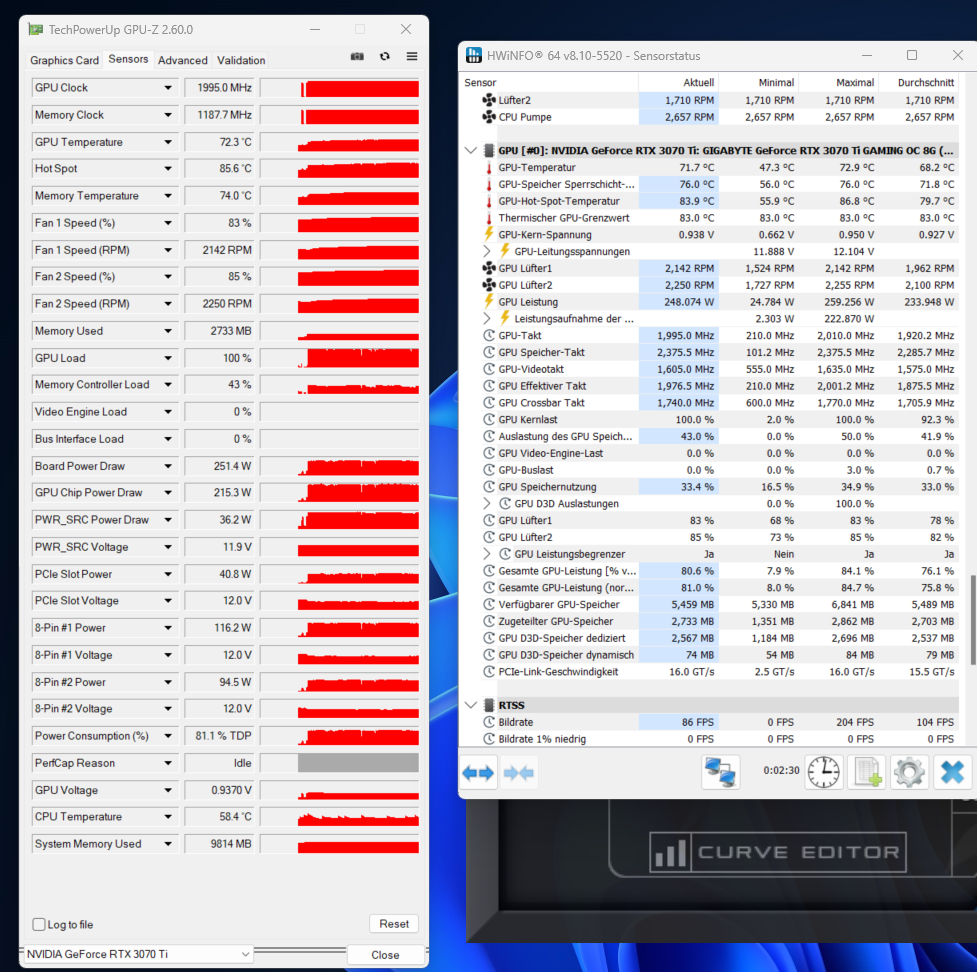The width and height of the screenshot is (977, 972).
Task: Select the GPU Leistung 248.074 W value
Action: pos(679,302)
